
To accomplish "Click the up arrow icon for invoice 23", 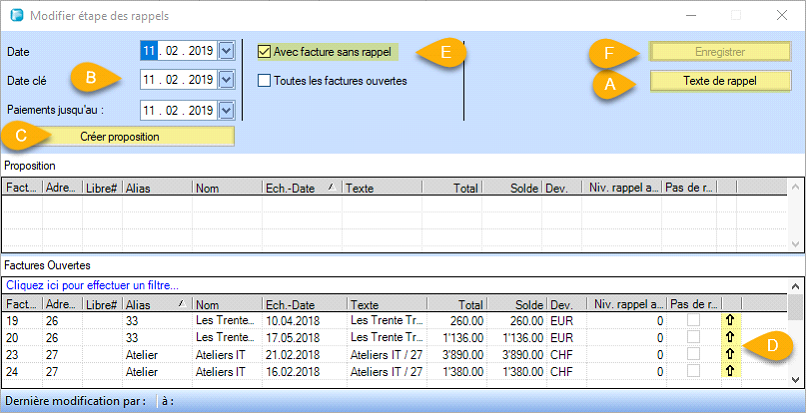I will [x=729, y=354].
